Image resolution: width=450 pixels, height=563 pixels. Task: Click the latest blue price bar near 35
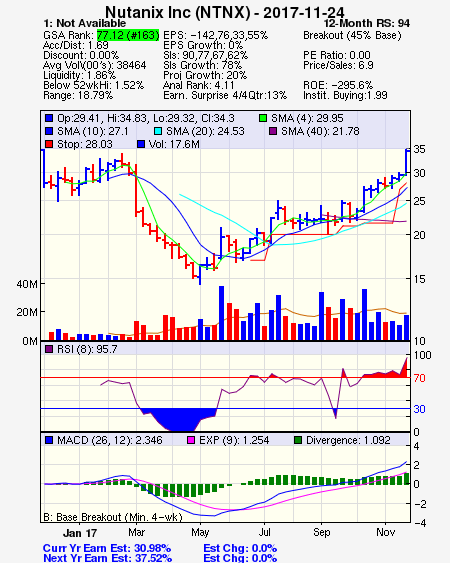(x=407, y=162)
